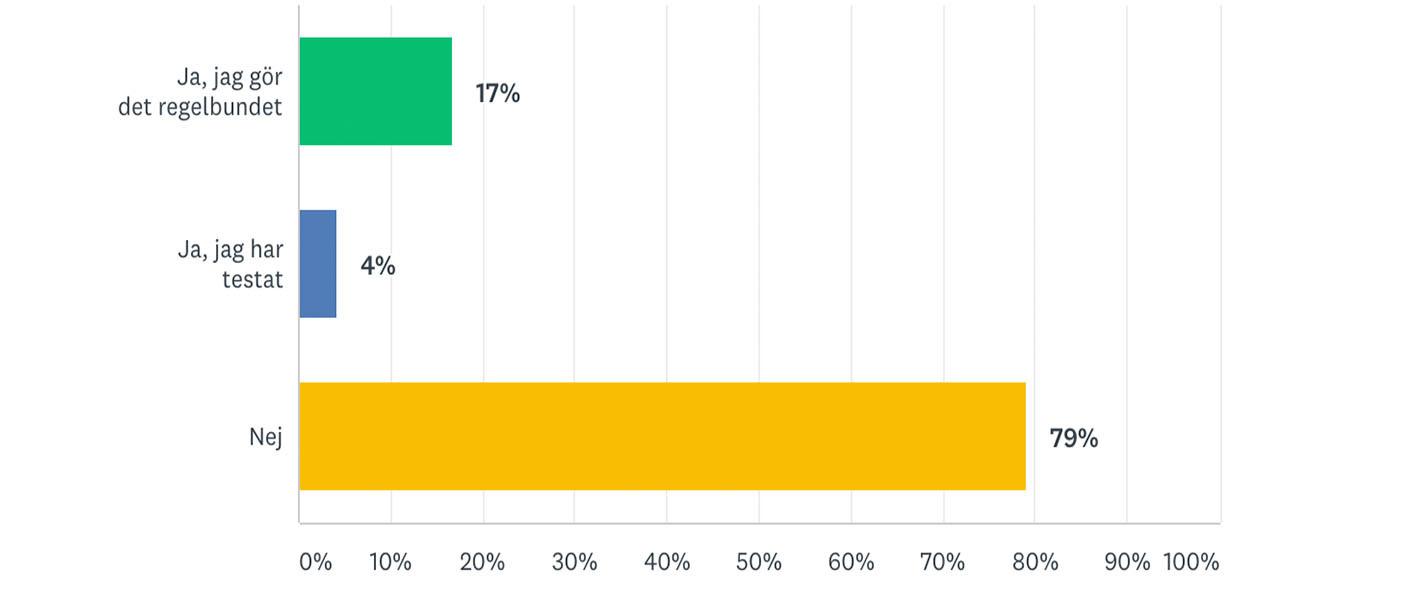Click the 0% axis tick label

316,562
